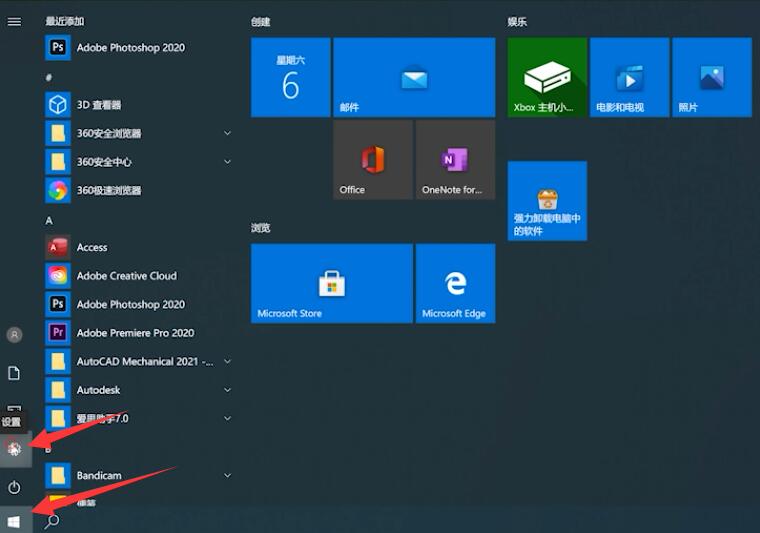Open Adobe Creative Cloud
The width and height of the screenshot is (760, 533).
[x=139, y=276]
